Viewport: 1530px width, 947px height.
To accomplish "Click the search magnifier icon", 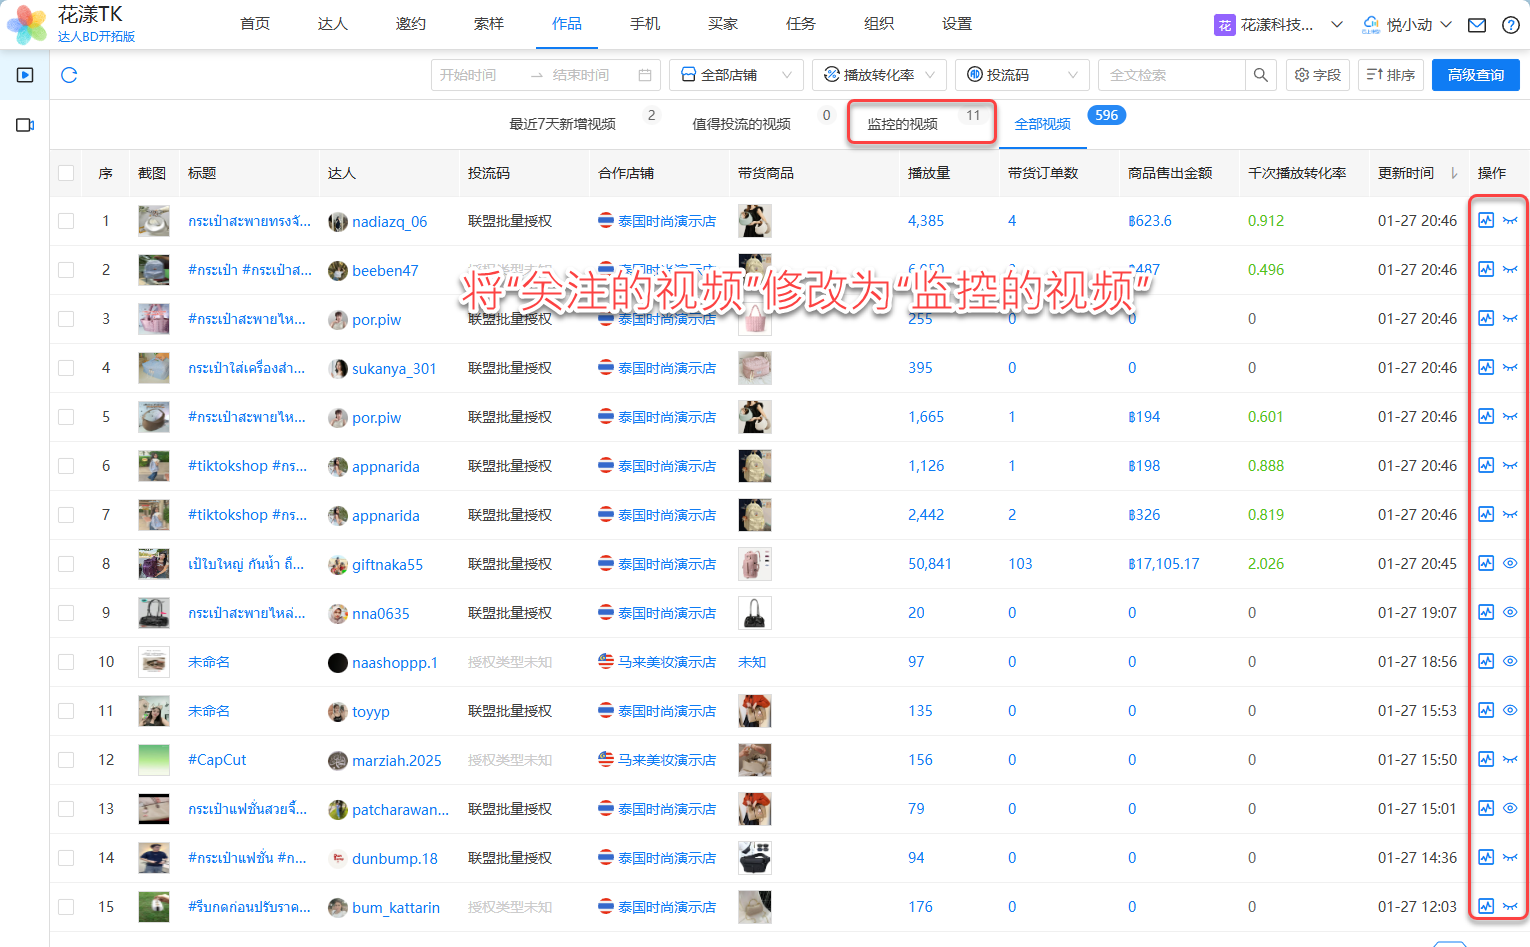I will coord(1260,75).
